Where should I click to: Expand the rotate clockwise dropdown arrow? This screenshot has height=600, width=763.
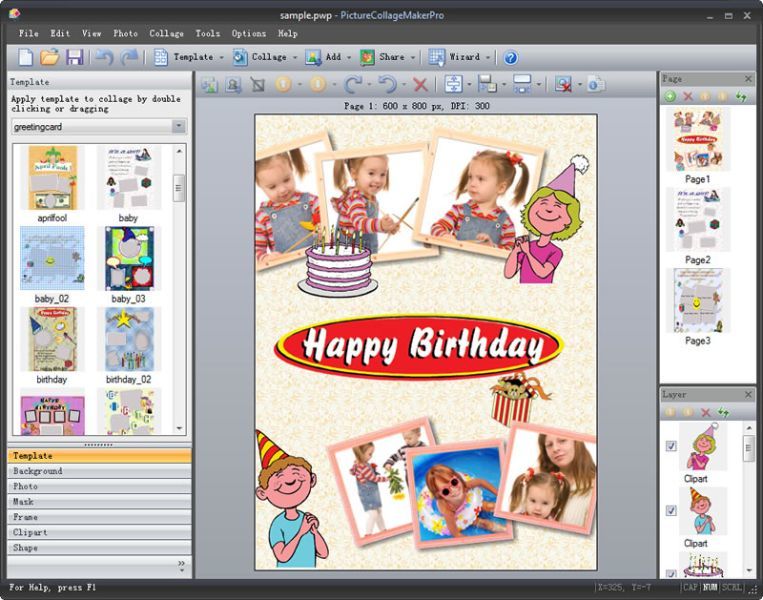click(x=369, y=85)
